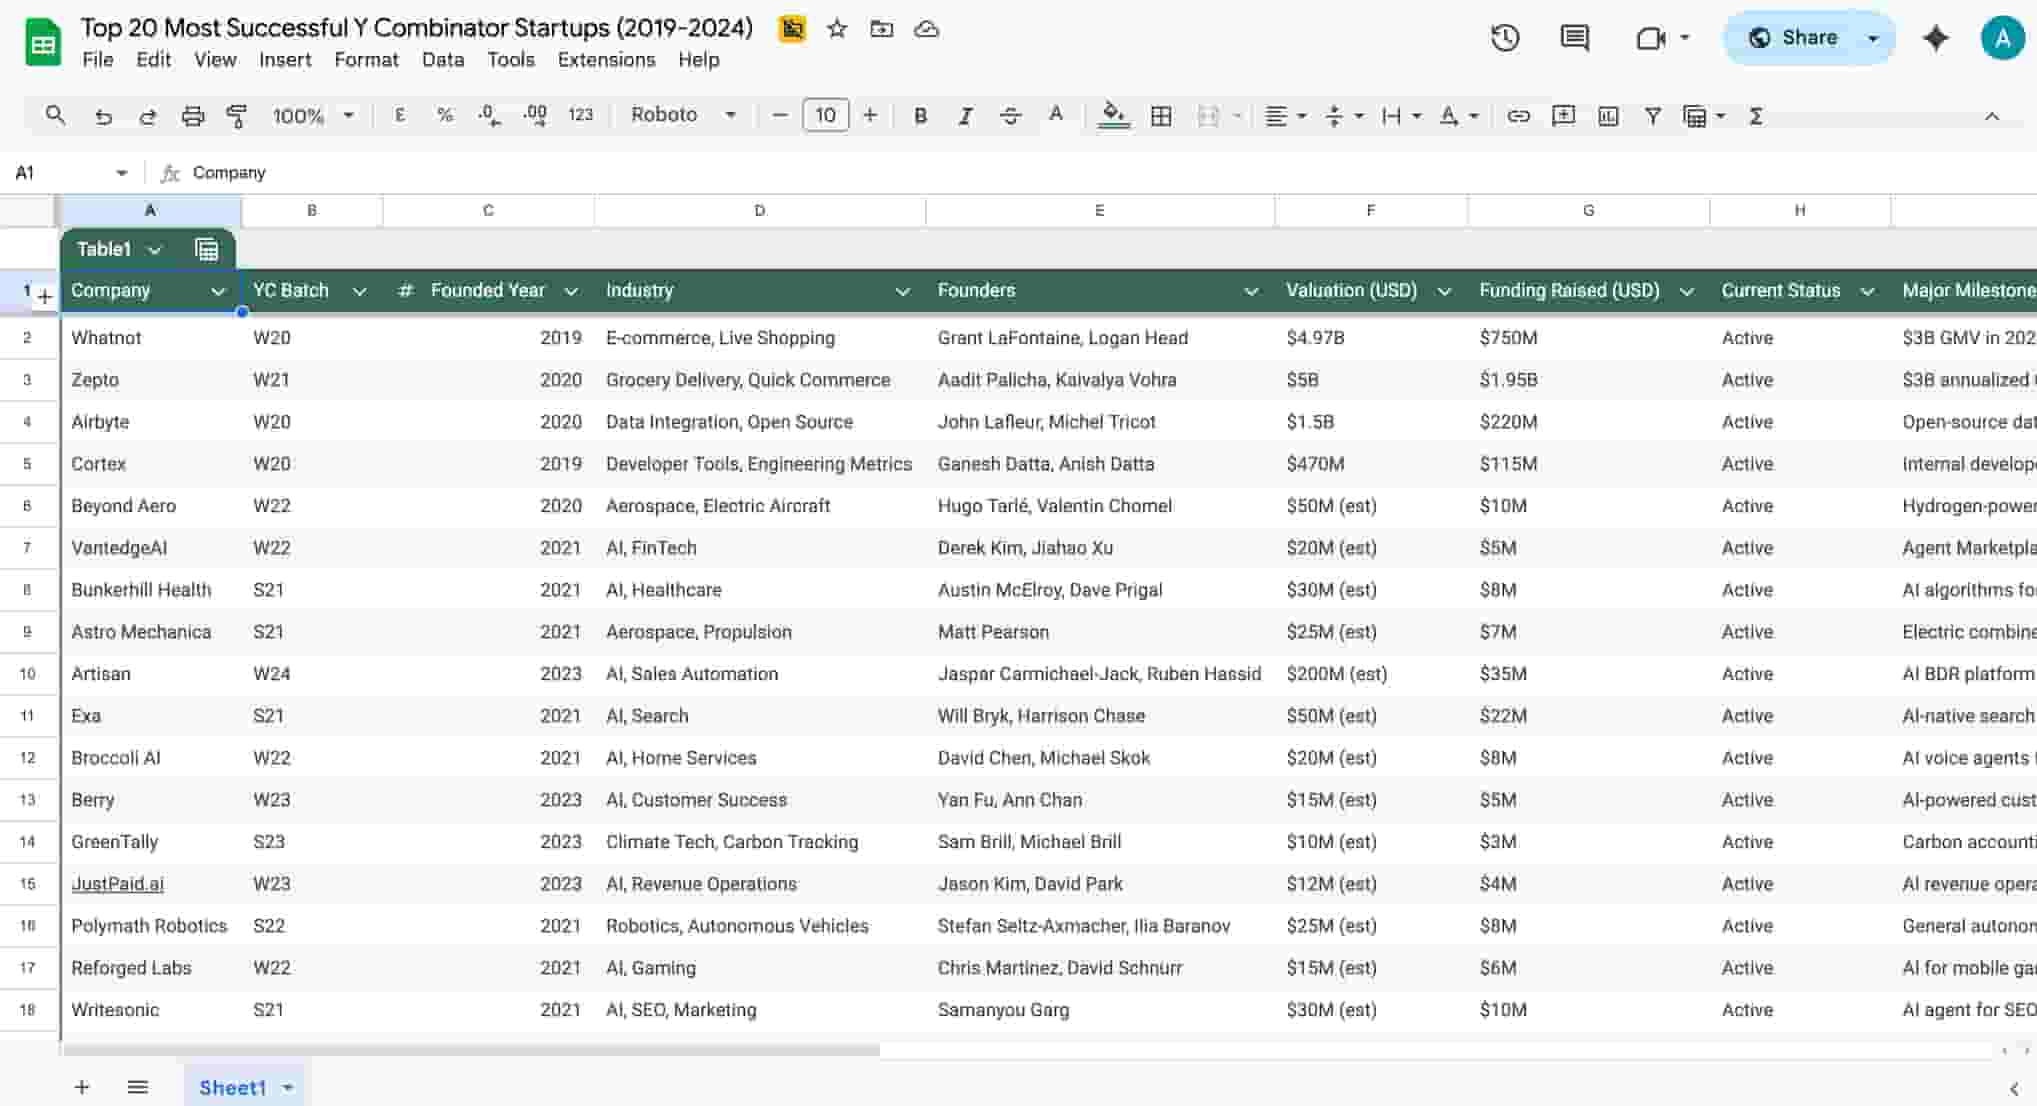Image resolution: width=2037 pixels, height=1106 pixels.
Task: Open the zoom level dropdown
Action: [313, 116]
